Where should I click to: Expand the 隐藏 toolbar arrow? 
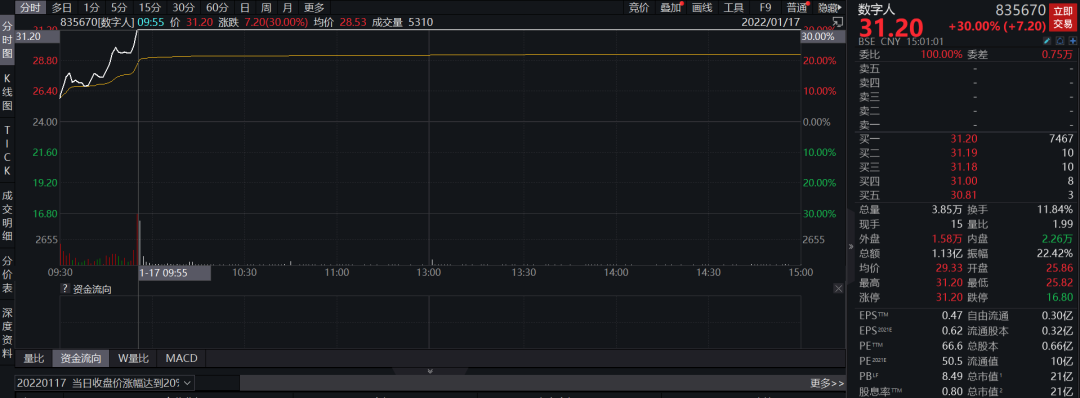[829, 8]
